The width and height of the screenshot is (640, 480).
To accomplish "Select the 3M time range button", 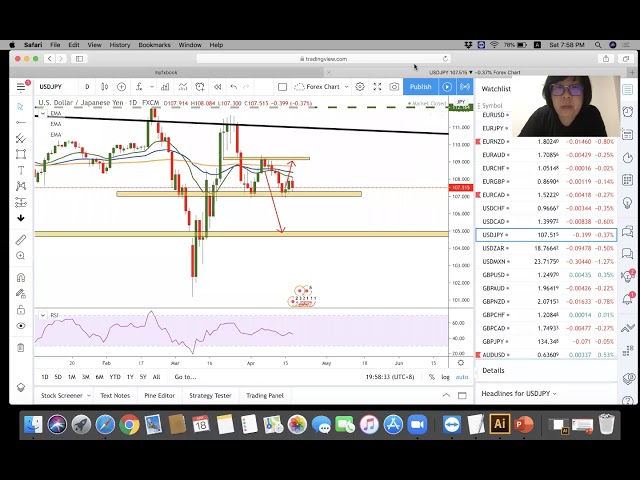I will [86, 377].
